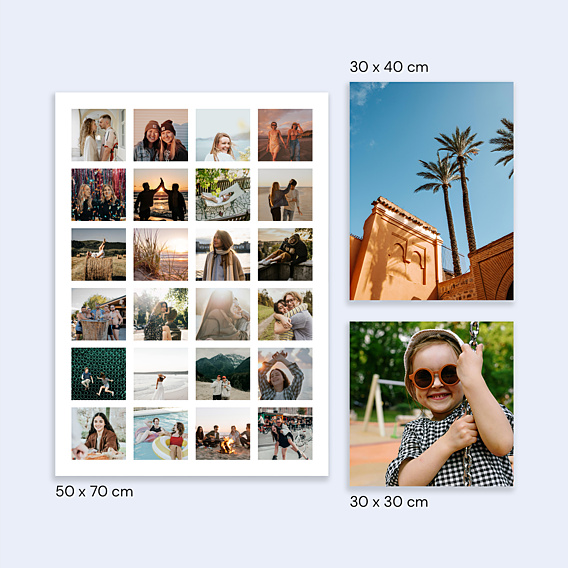Image resolution: width=568 pixels, height=568 pixels.
Task: Select the couple hugging on path photo
Action: pyautogui.click(x=285, y=314)
